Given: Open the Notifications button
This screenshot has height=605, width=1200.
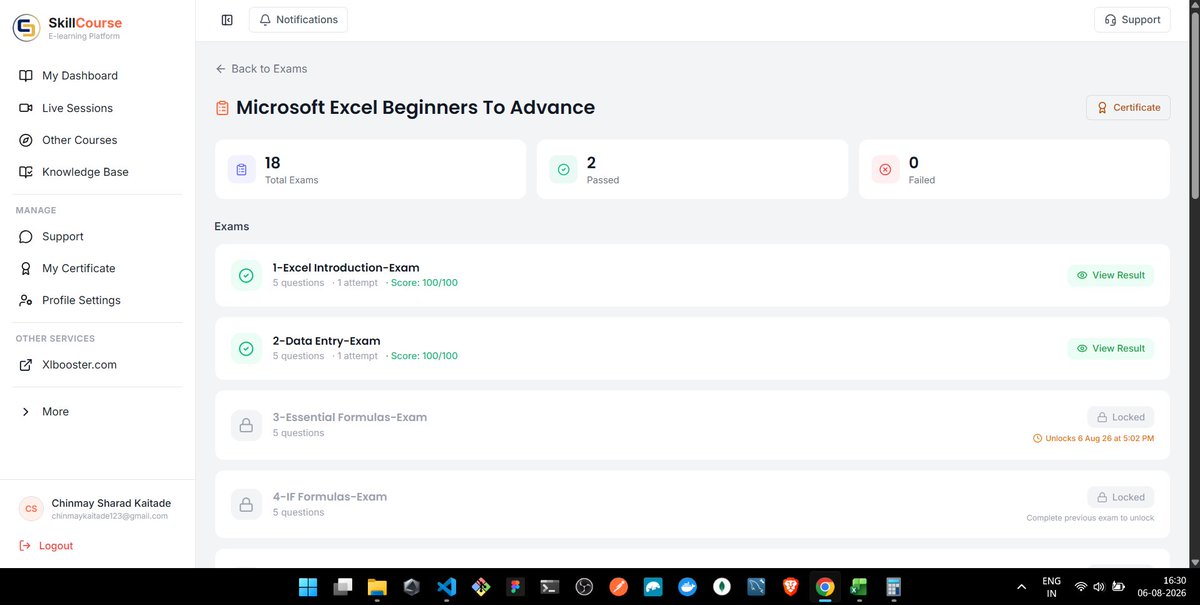Looking at the screenshot, I should pos(298,20).
